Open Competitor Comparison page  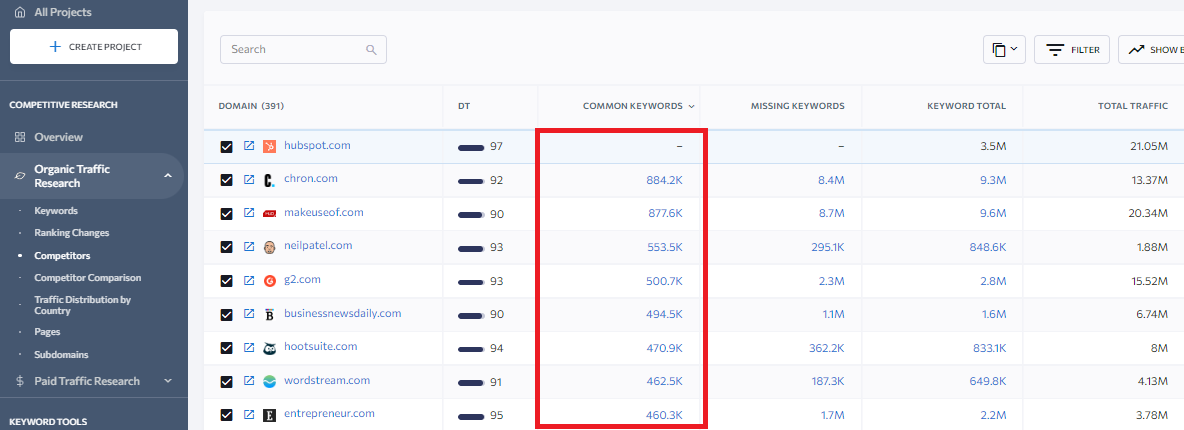(88, 277)
